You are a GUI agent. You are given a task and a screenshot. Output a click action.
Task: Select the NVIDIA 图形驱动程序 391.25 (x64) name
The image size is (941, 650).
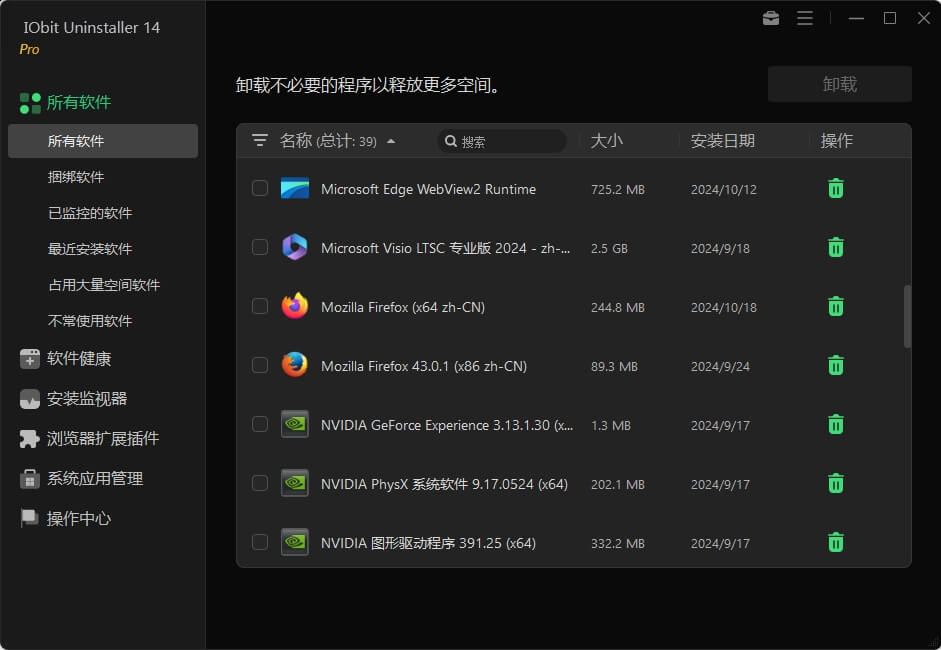(x=428, y=543)
